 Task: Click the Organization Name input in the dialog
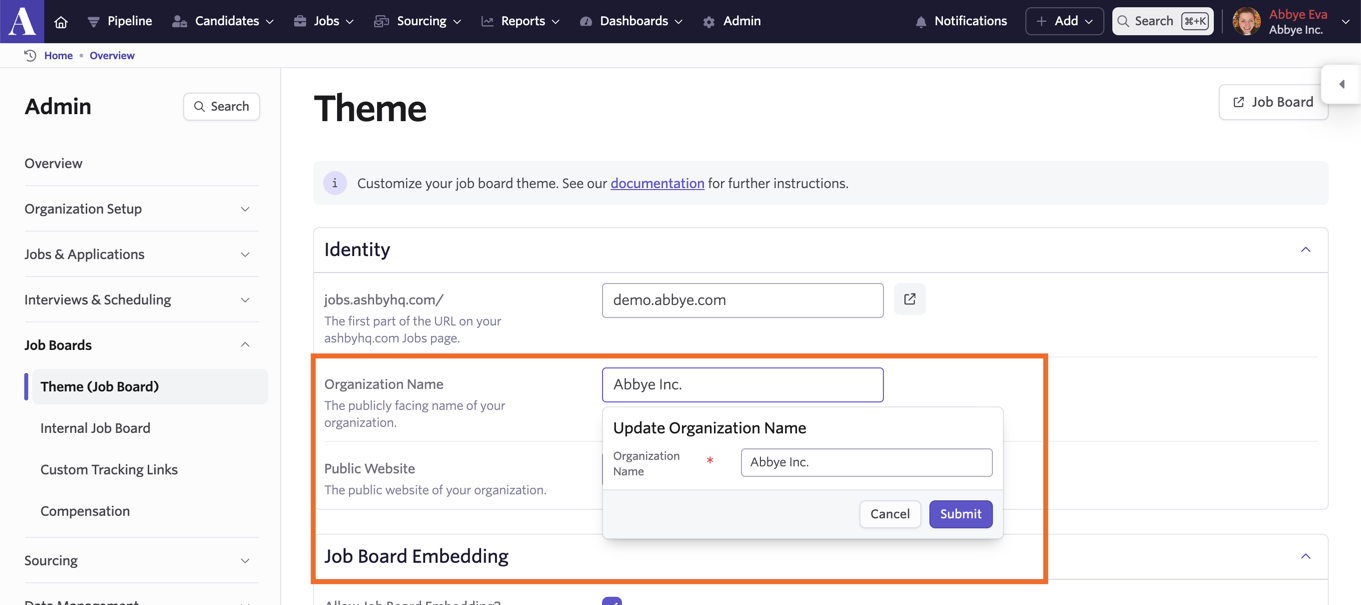[x=865, y=462]
